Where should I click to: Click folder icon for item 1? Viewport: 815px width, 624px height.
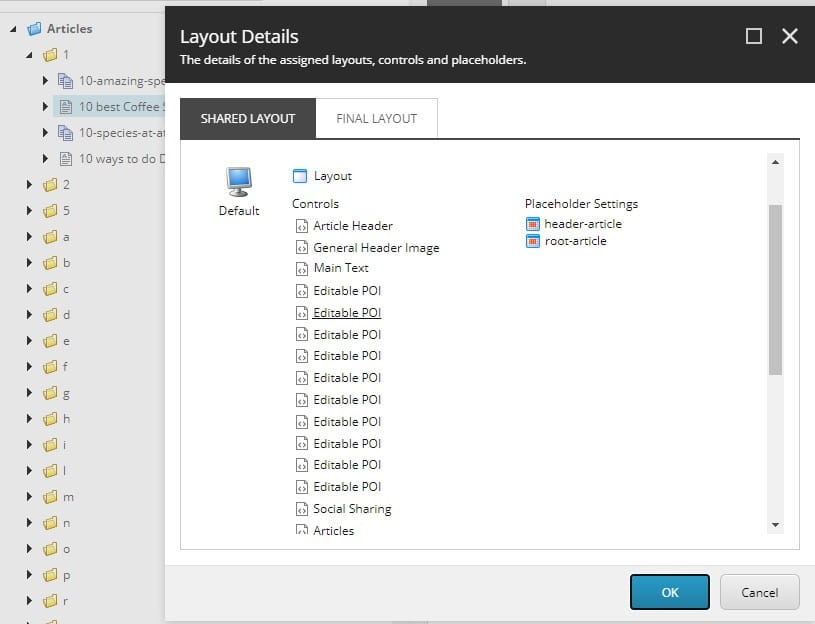click(50, 55)
